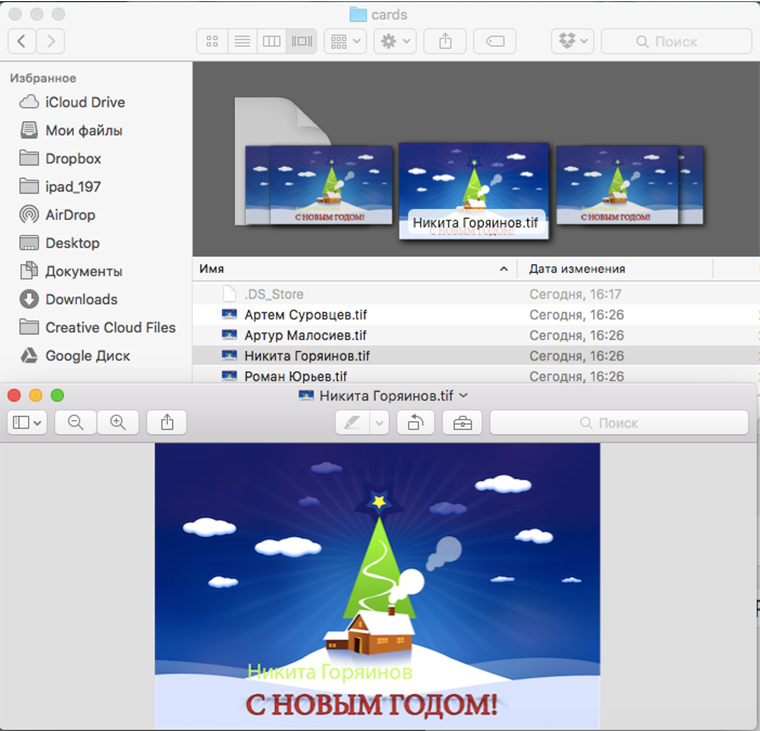Viewport: 760px width, 731px height.
Task: Click the iCloud Drive cloud icon
Action: point(29,102)
